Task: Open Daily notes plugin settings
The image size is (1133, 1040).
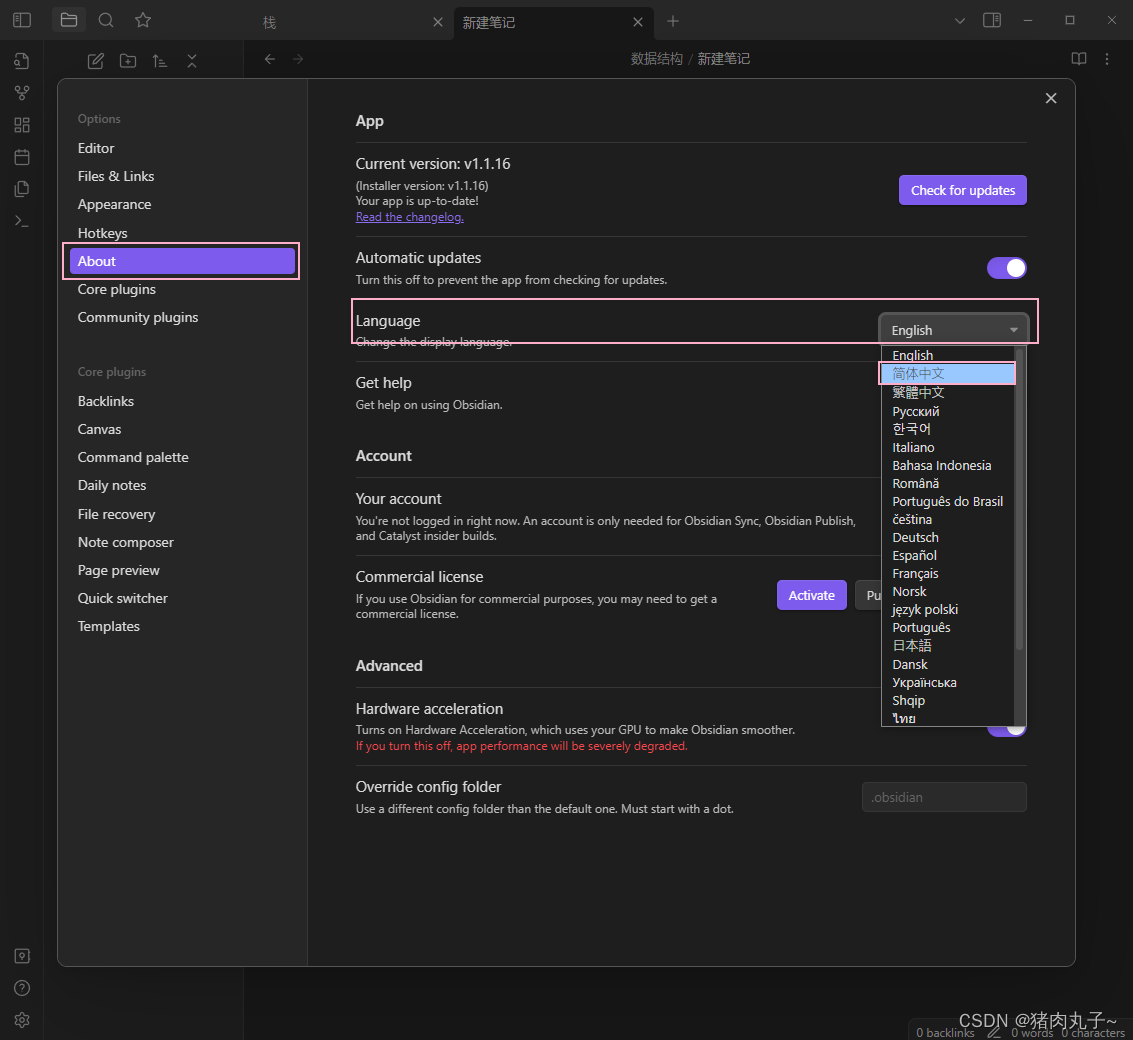Action: pyautogui.click(x=182, y=486)
